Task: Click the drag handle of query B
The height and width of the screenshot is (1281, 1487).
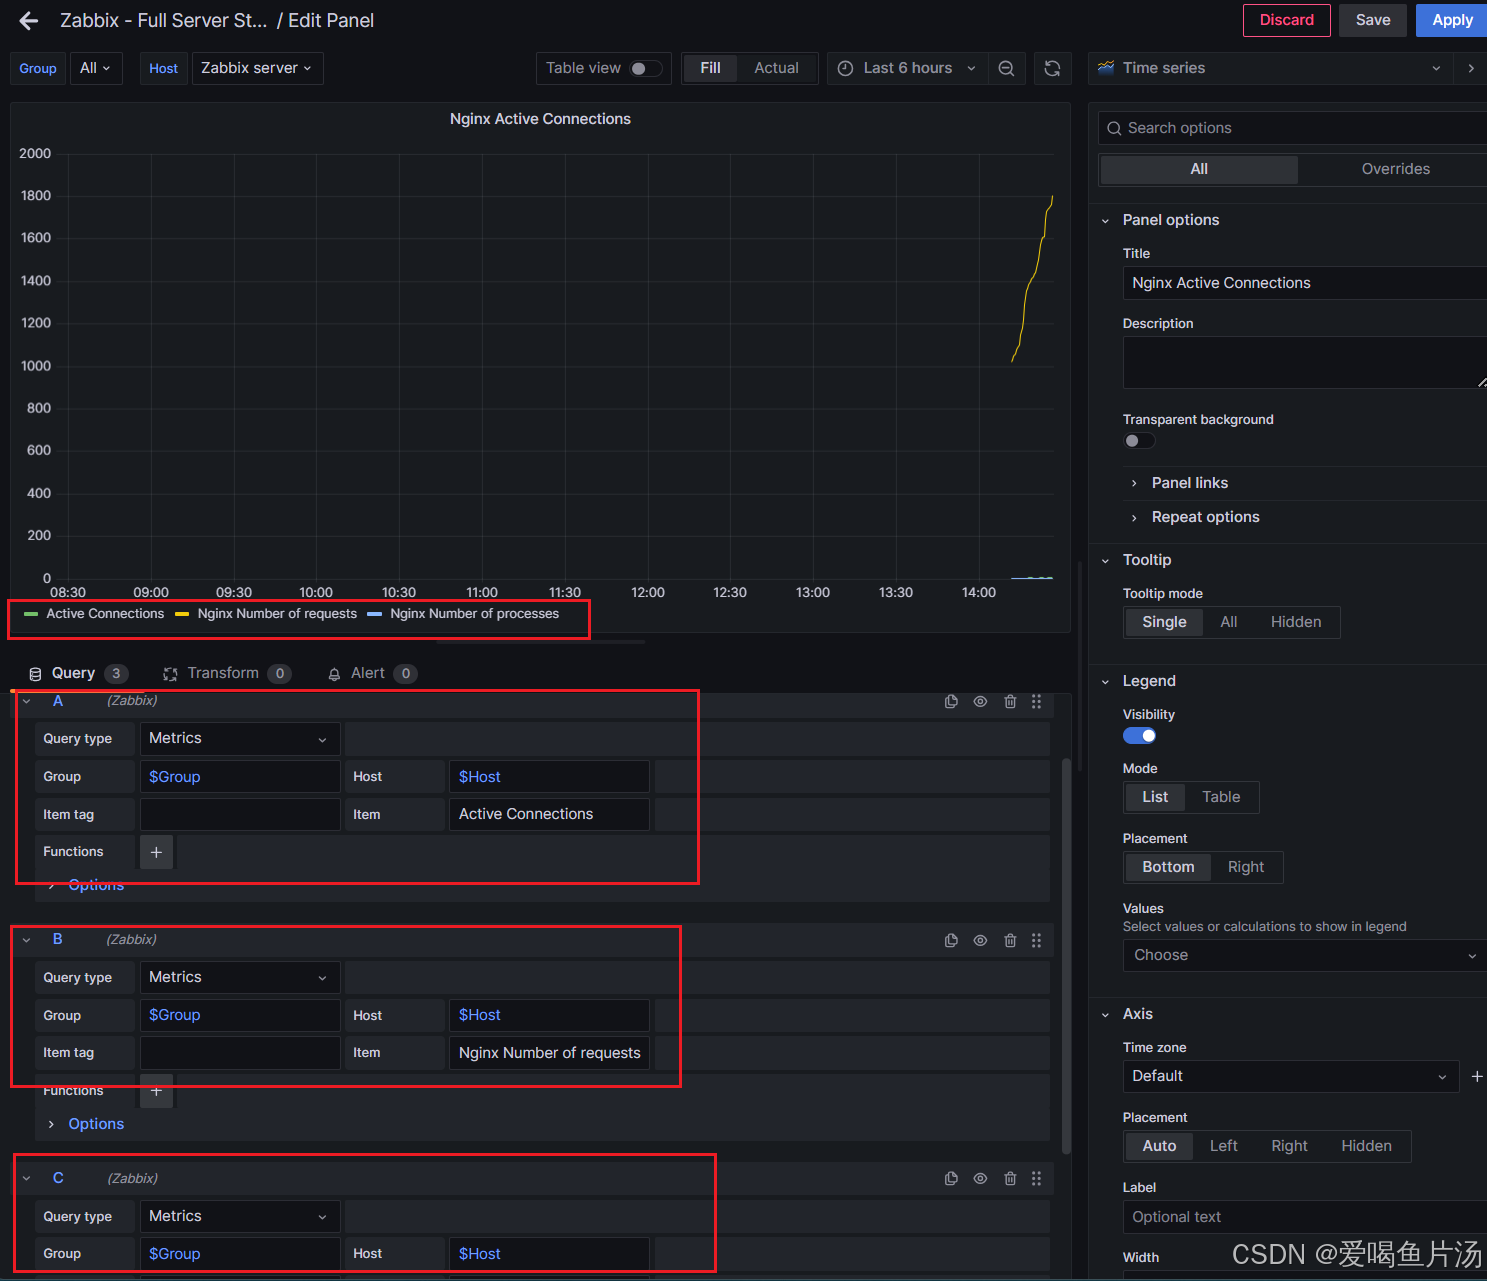Action: [1036, 940]
